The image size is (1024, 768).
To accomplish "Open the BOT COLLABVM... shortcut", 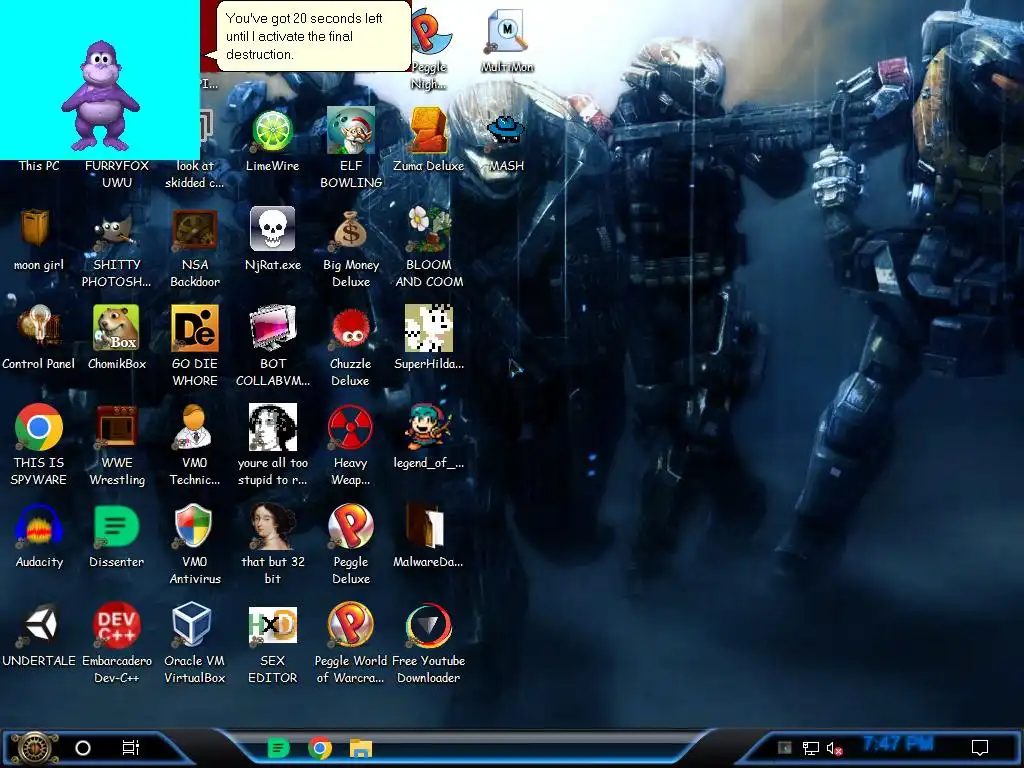I will coord(272,328).
